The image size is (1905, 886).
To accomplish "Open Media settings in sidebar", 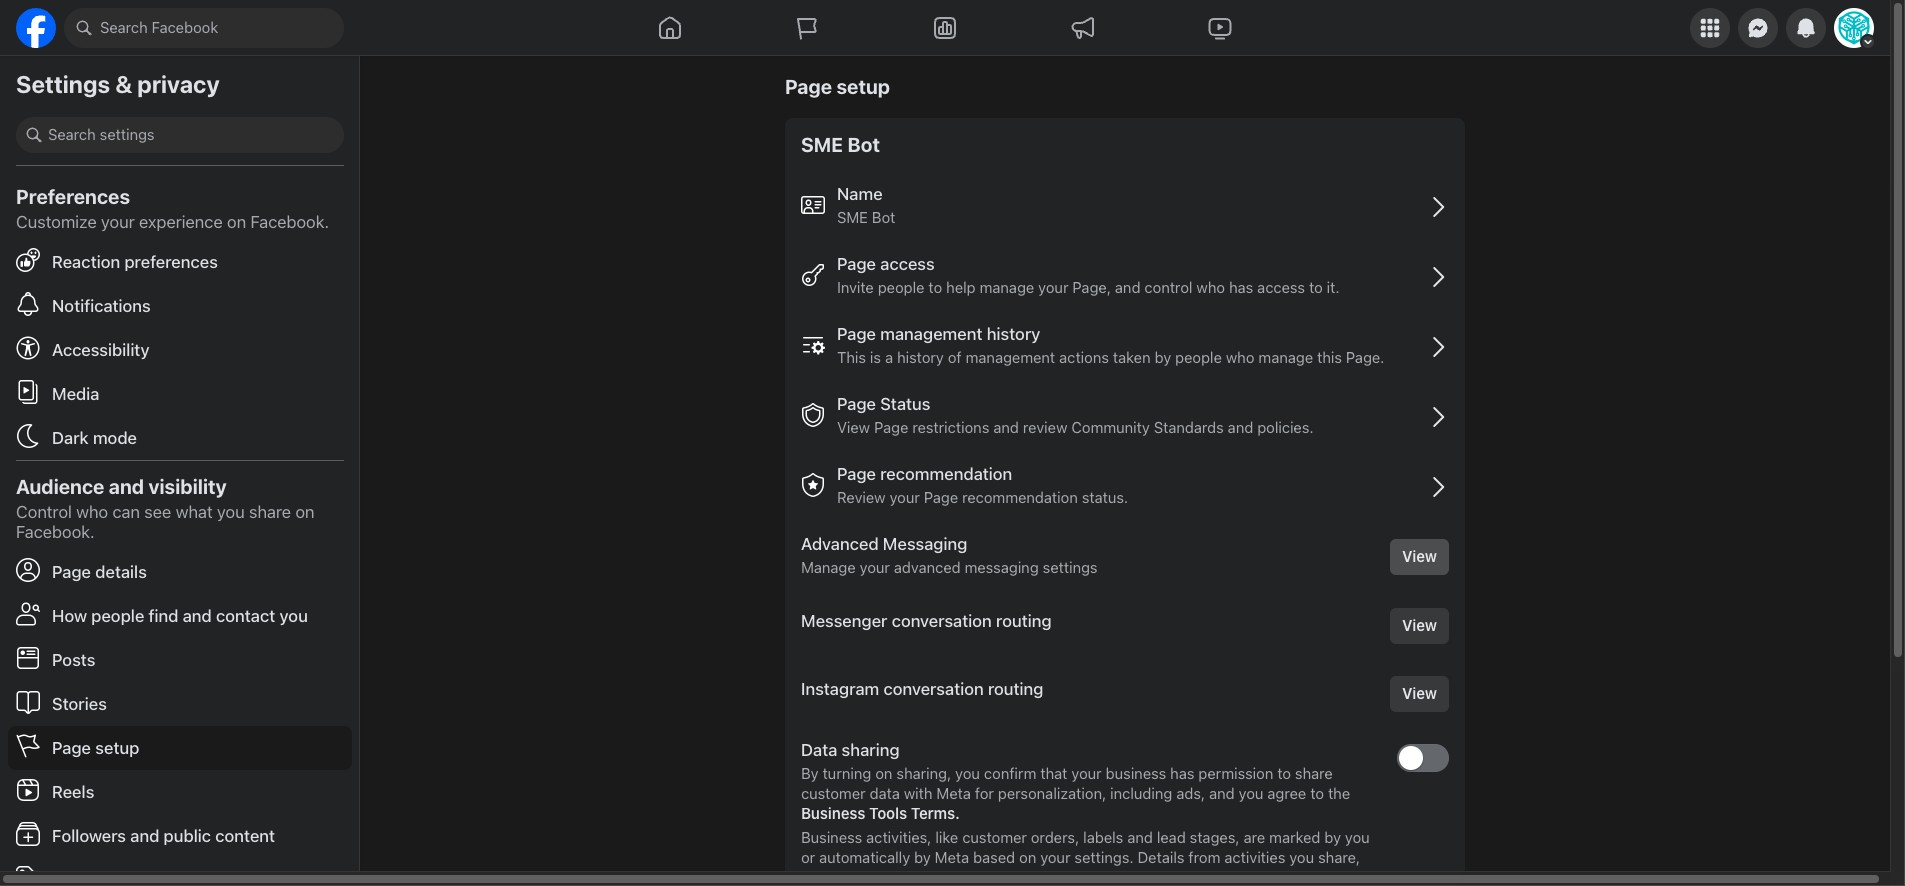I will (x=180, y=394).
